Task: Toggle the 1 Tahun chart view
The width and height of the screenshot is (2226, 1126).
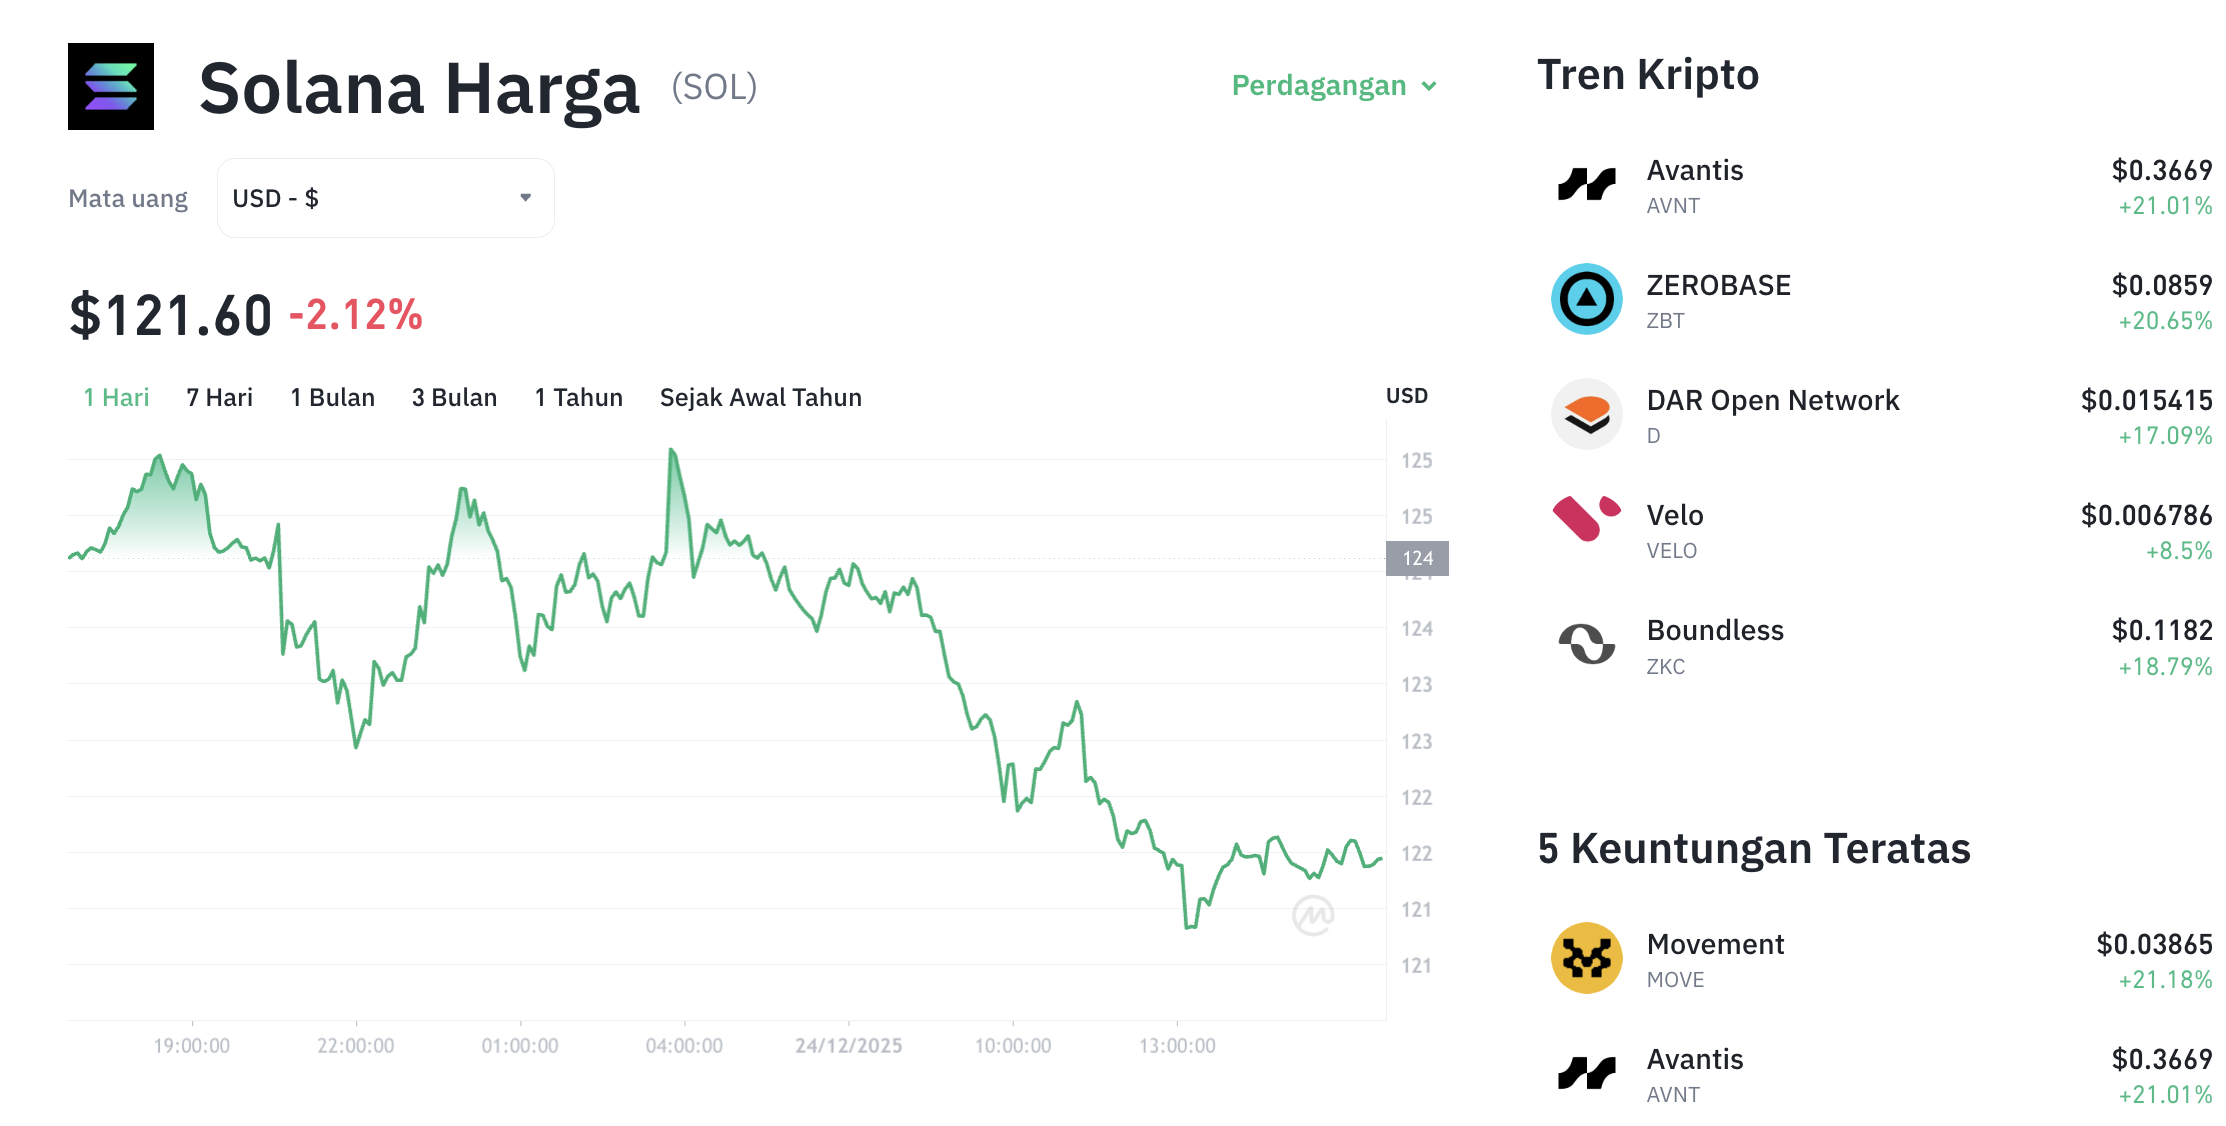Action: [578, 397]
